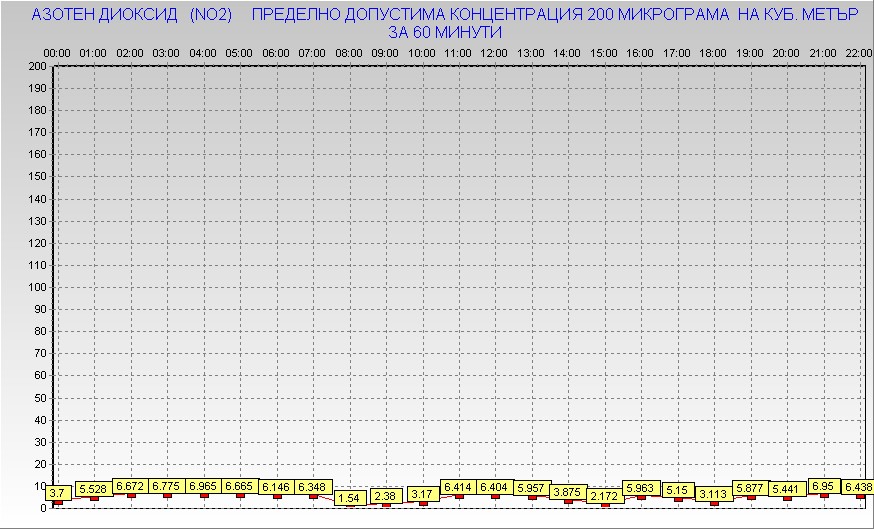
Task: Click the 16:00 time axis label
Action: pyautogui.click(x=640, y=53)
